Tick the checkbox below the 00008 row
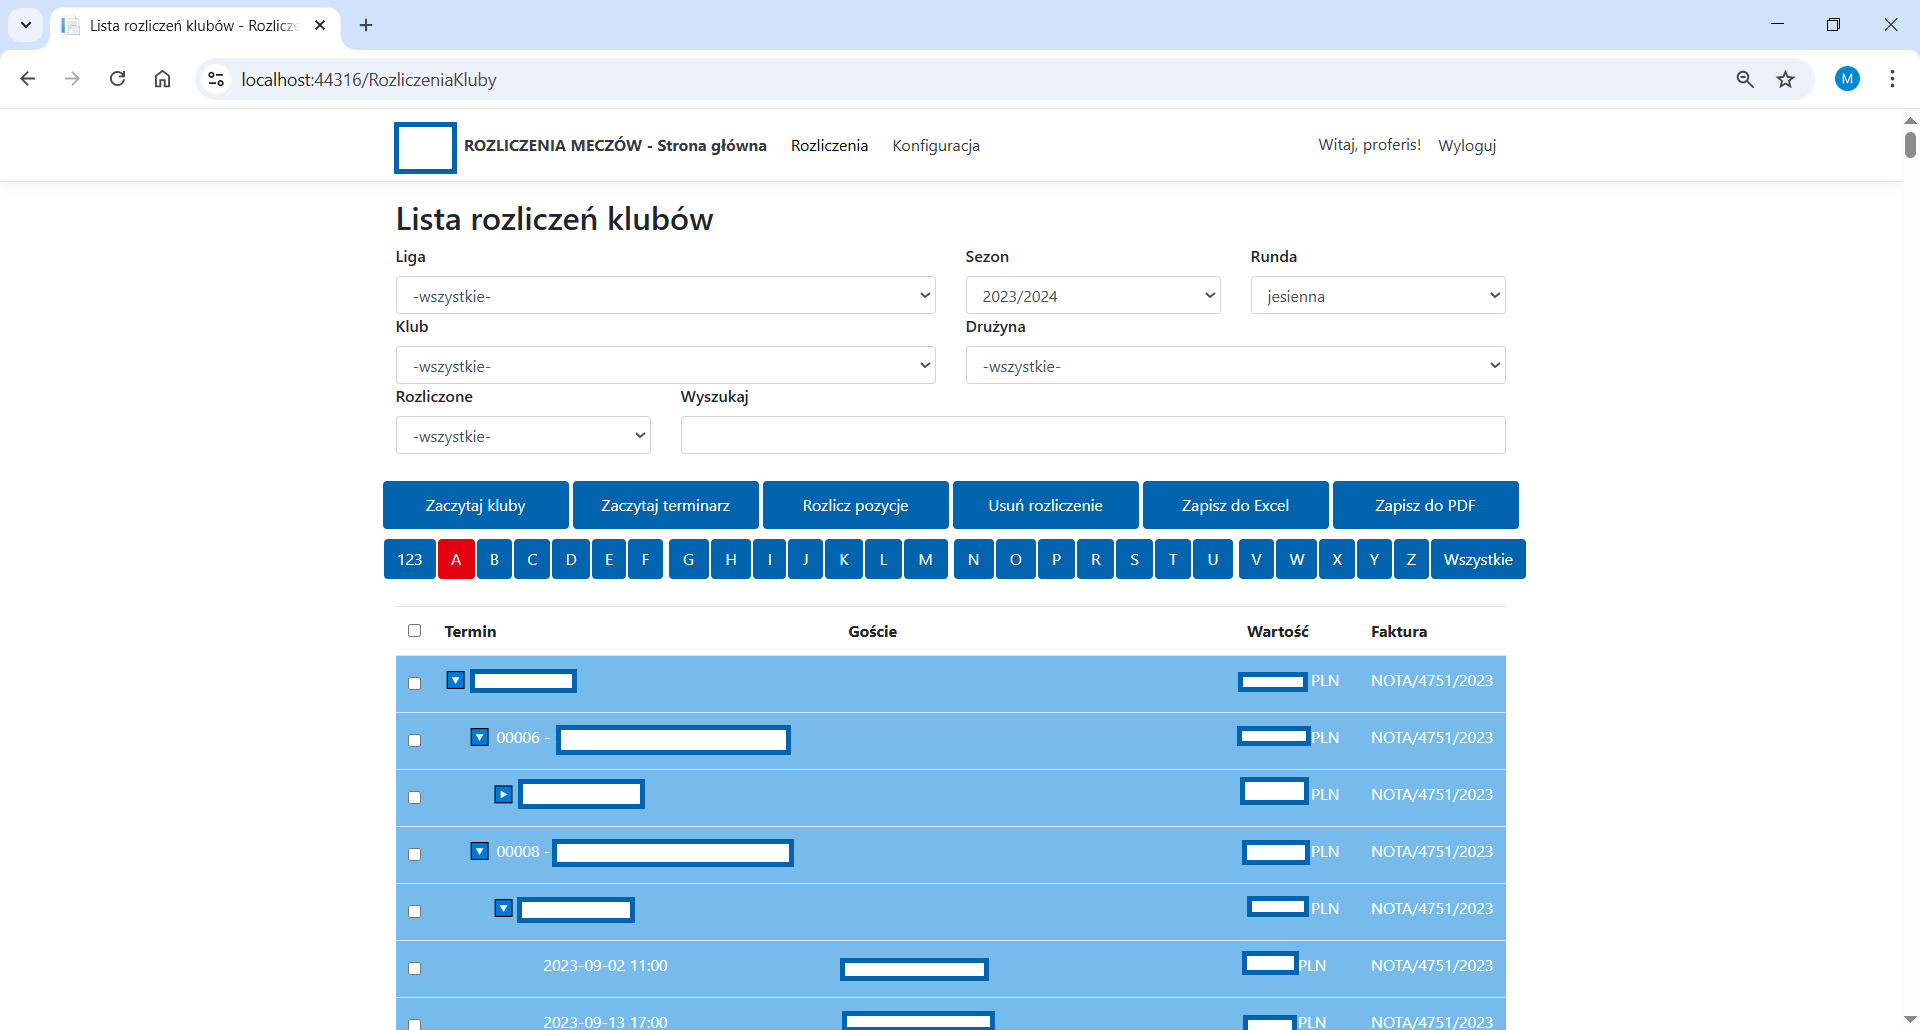The height and width of the screenshot is (1030, 1920). (x=414, y=912)
